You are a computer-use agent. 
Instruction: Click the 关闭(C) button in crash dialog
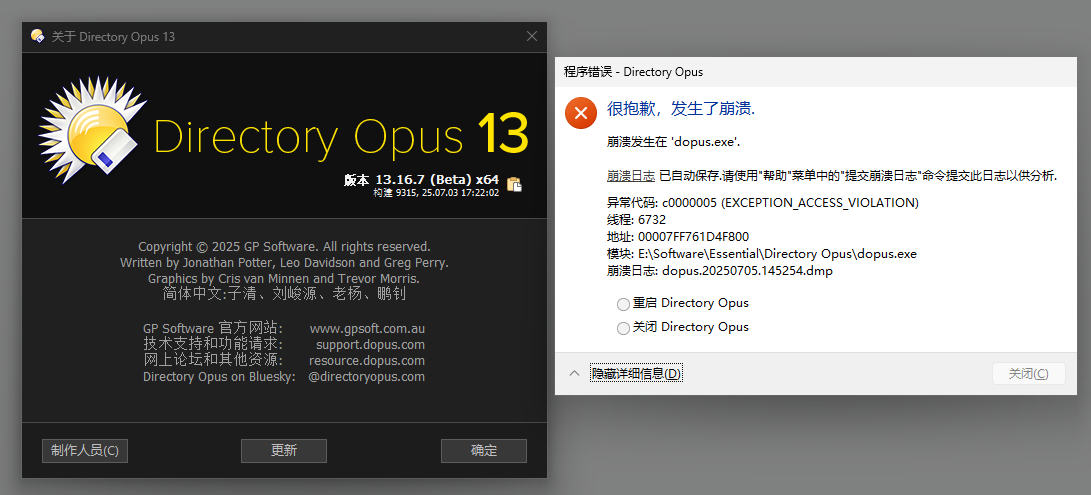pyautogui.click(x=1028, y=374)
